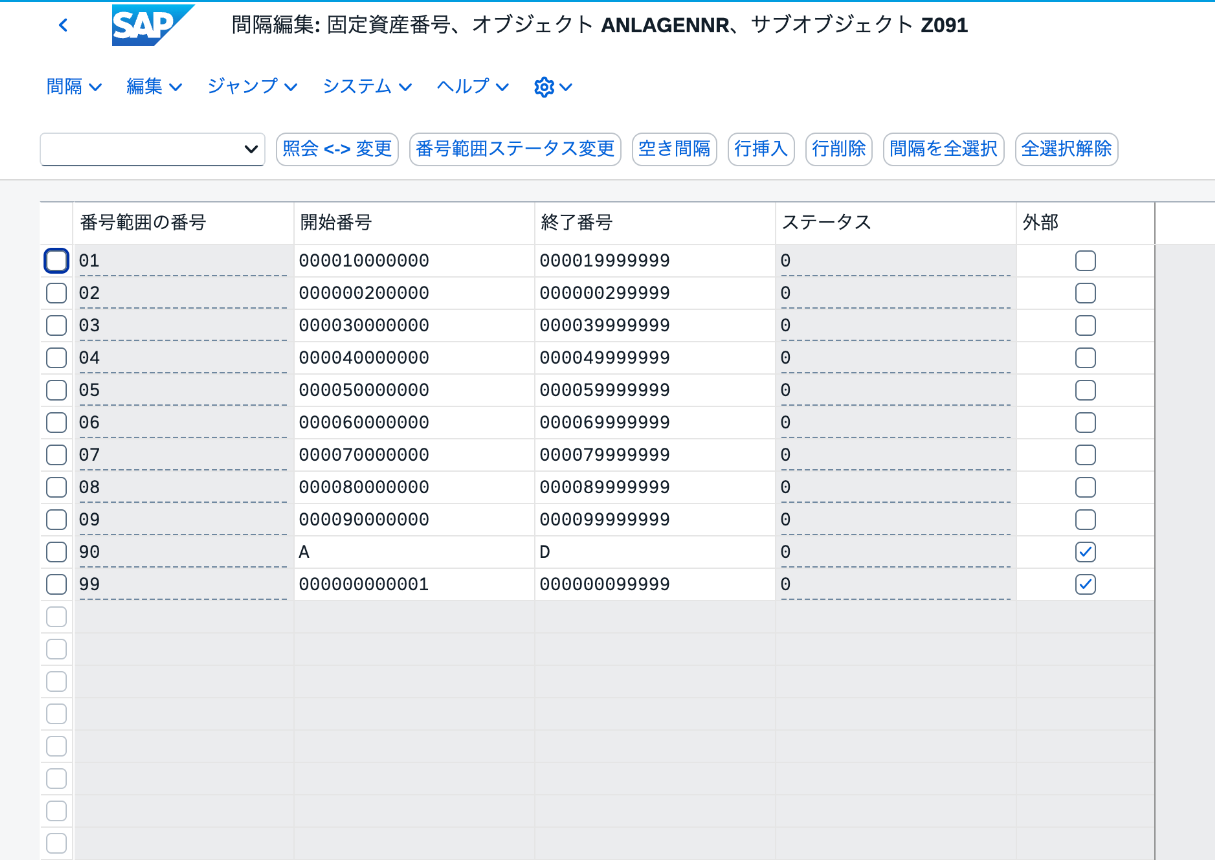Uncheck 外部 checkbox for row 90
Image resolution: width=1215 pixels, height=860 pixels.
click(x=1085, y=552)
